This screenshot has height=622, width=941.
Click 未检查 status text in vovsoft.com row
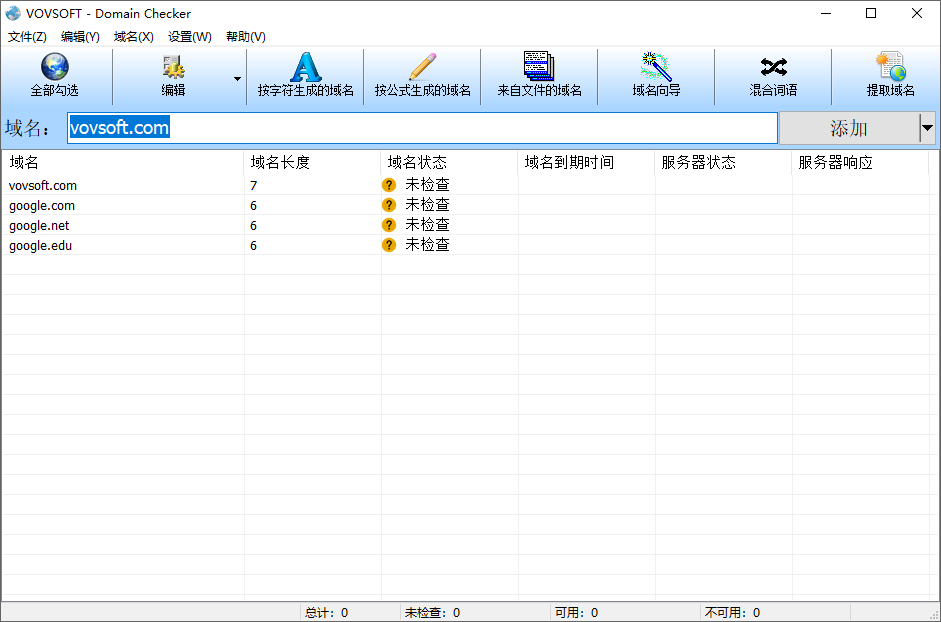[x=427, y=185]
